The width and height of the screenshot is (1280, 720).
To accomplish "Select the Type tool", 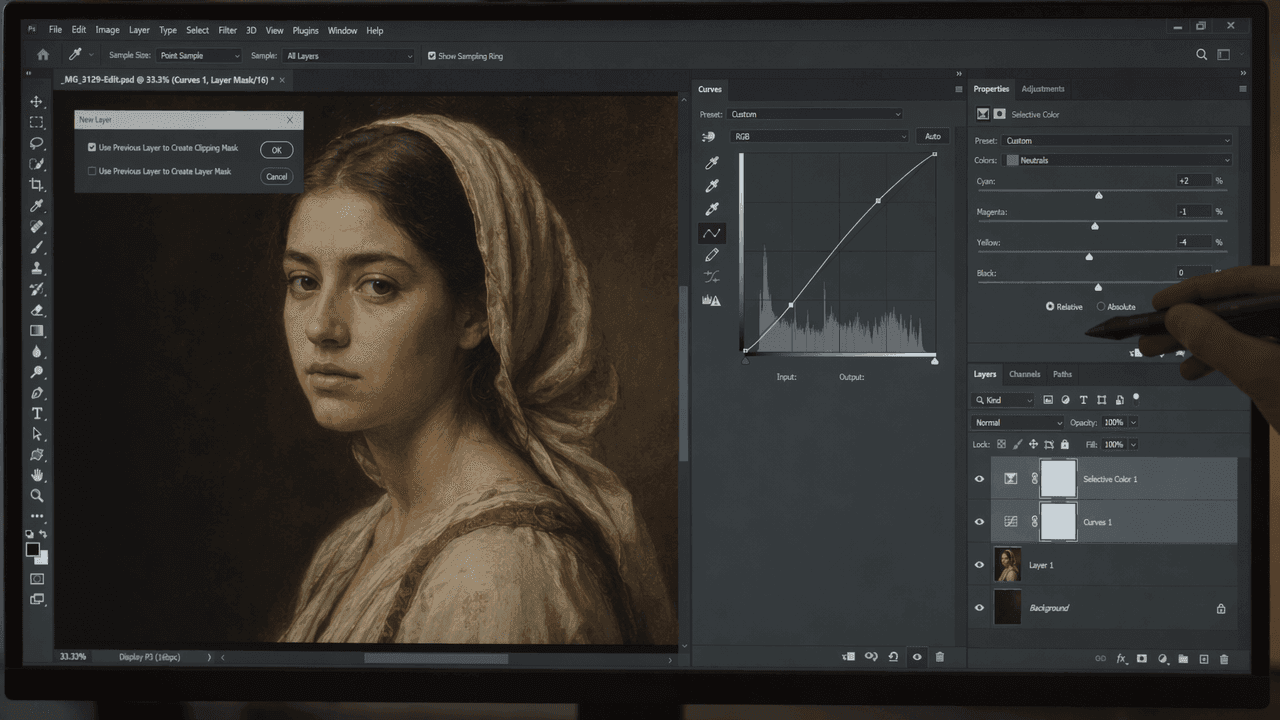I will 37,414.
